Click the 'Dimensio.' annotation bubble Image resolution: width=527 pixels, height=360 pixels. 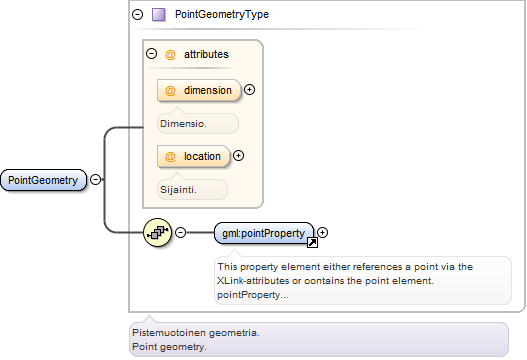pos(198,124)
